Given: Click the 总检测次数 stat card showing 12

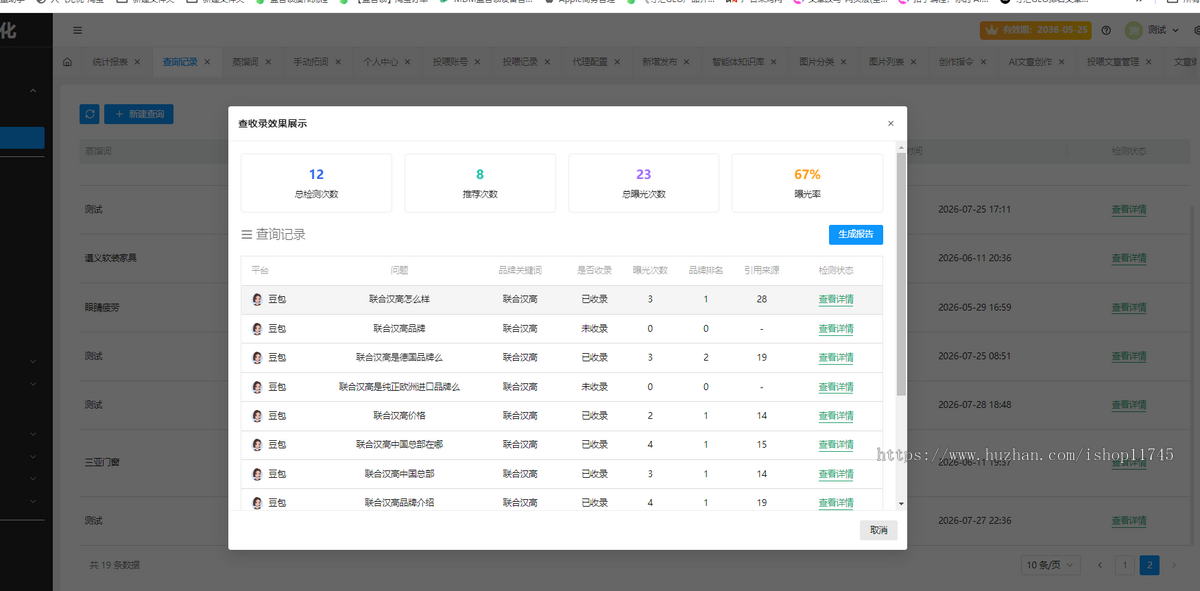Looking at the screenshot, I should click(x=316, y=183).
